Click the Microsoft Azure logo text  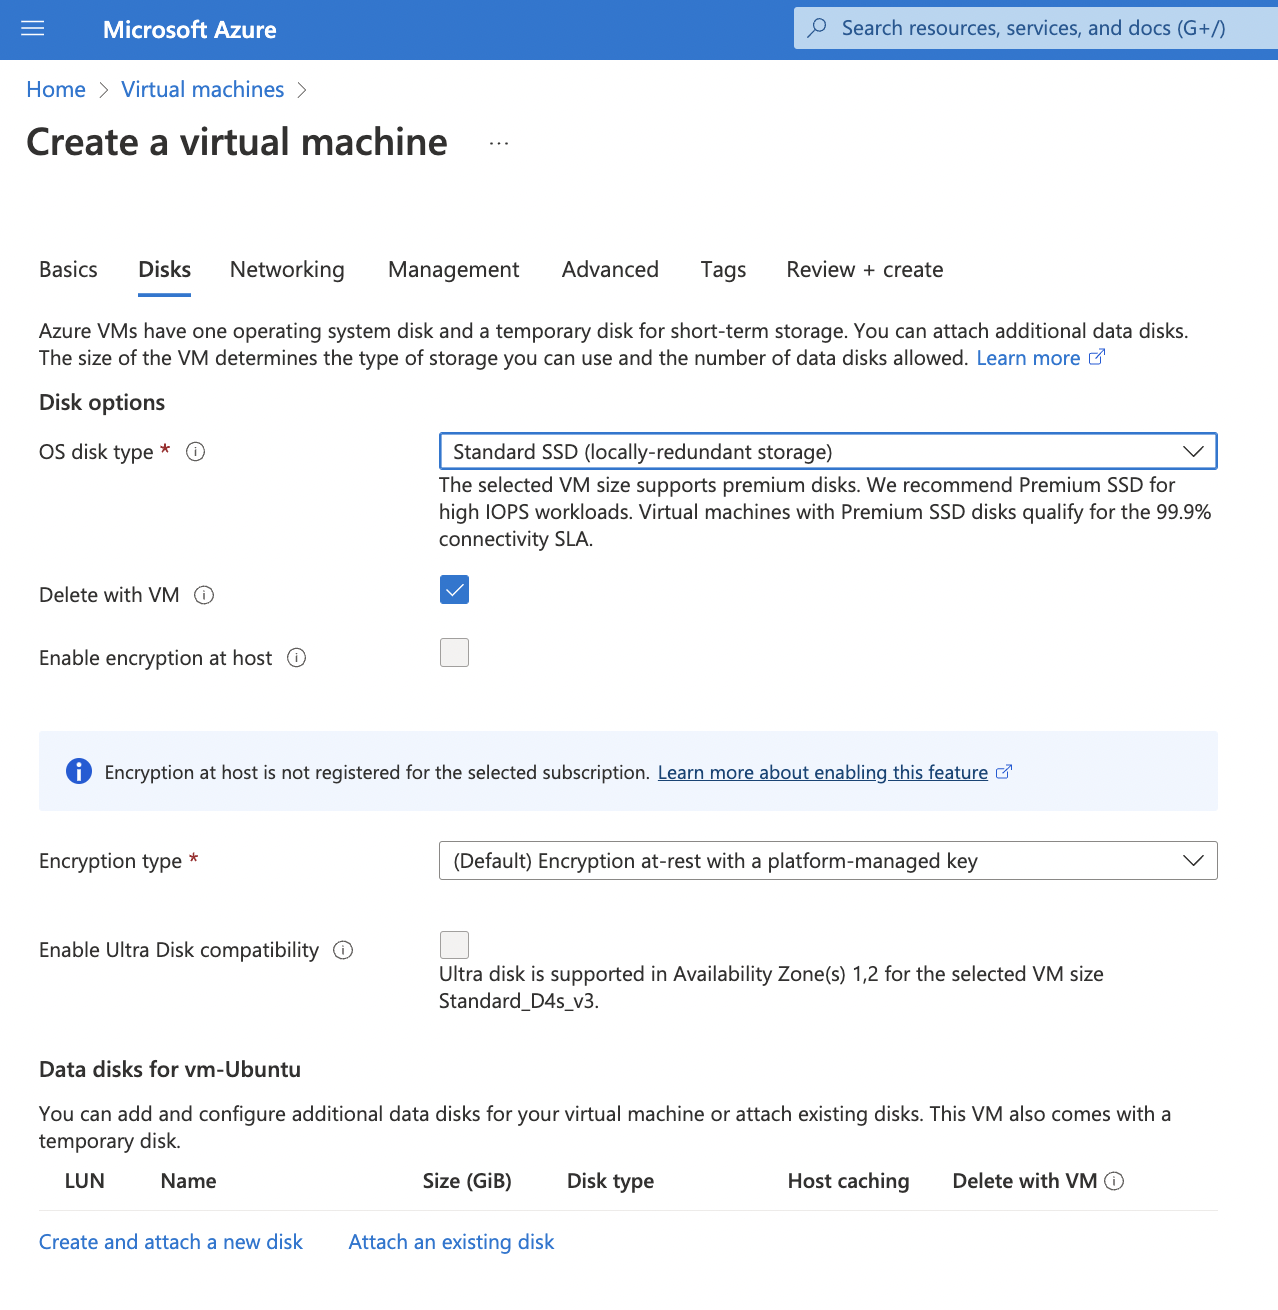190,30
